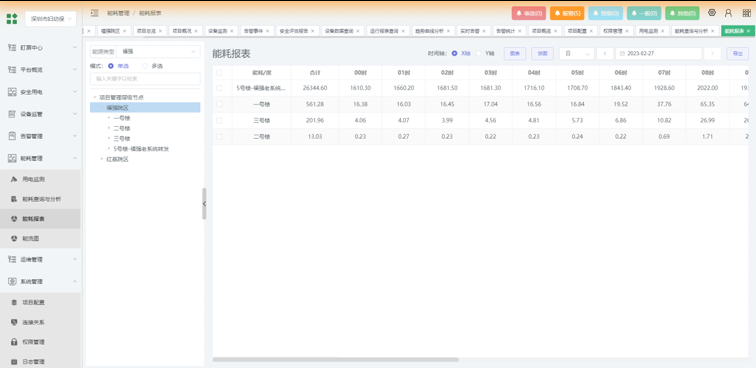The image size is (756, 368).
Task: Go to previous date with left arrow
Action: pos(605,54)
